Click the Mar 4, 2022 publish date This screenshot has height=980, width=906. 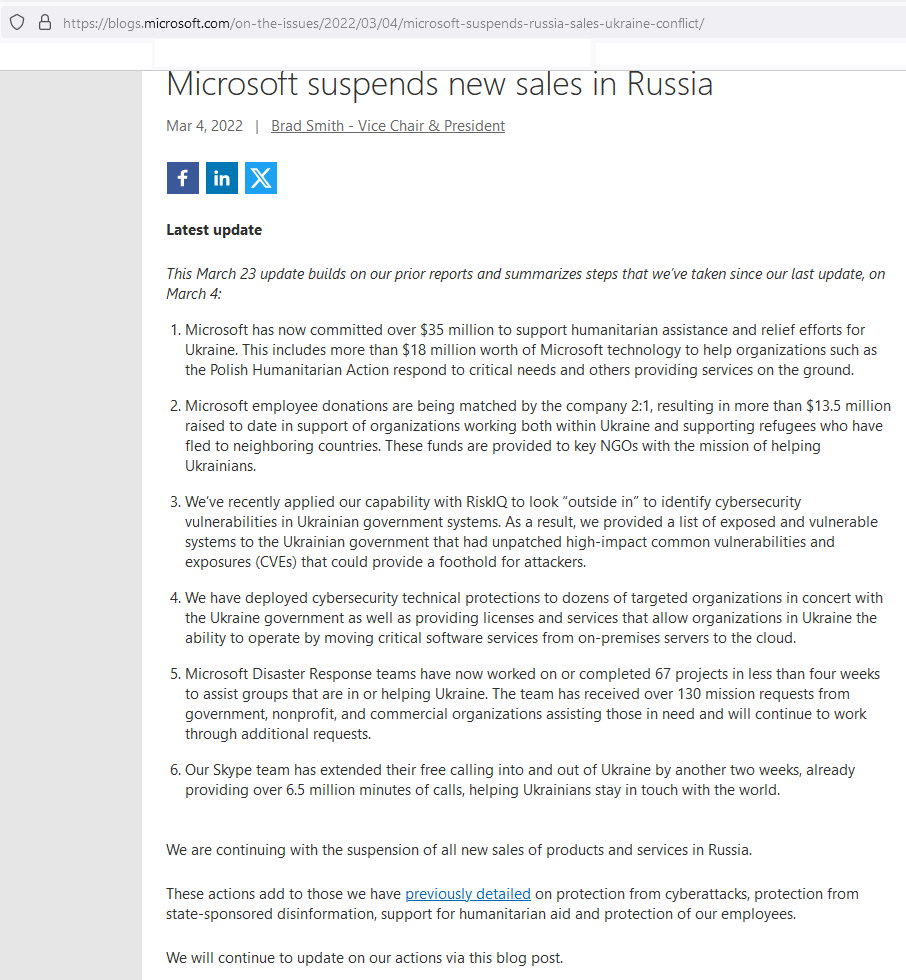204,126
